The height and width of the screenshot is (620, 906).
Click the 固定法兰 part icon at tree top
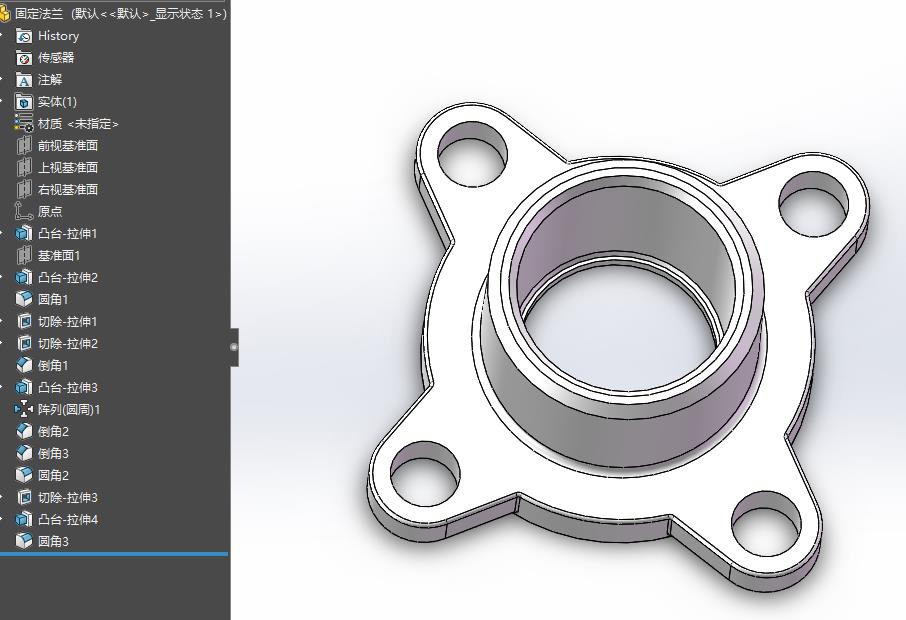tap(5, 13)
